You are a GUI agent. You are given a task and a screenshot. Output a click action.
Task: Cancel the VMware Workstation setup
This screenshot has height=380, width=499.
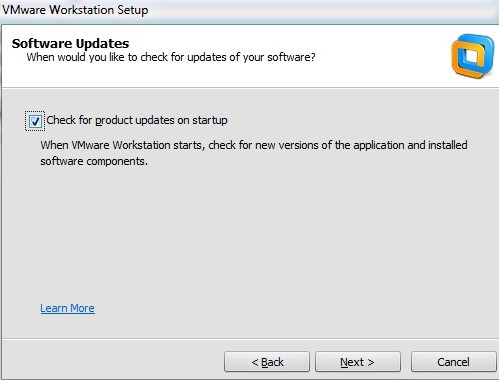pyautogui.click(x=454, y=362)
